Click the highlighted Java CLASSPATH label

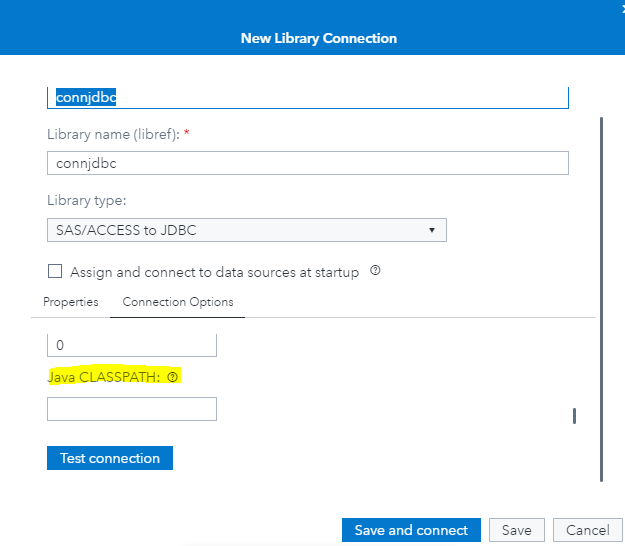105,378
